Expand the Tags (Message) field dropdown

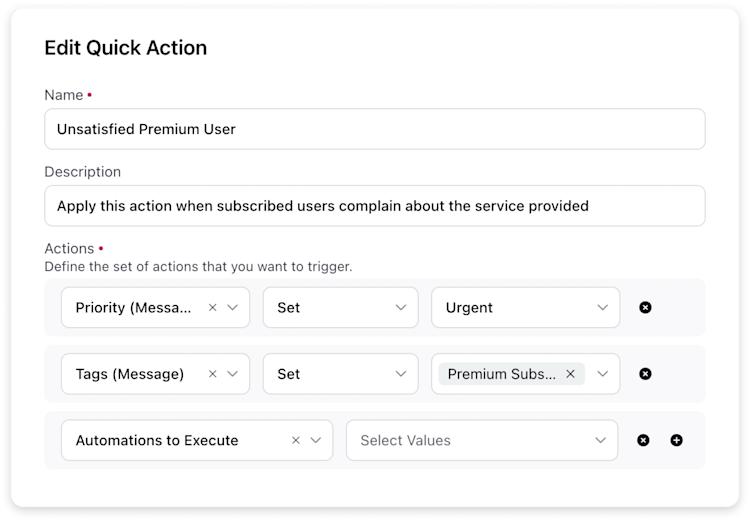pos(233,374)
